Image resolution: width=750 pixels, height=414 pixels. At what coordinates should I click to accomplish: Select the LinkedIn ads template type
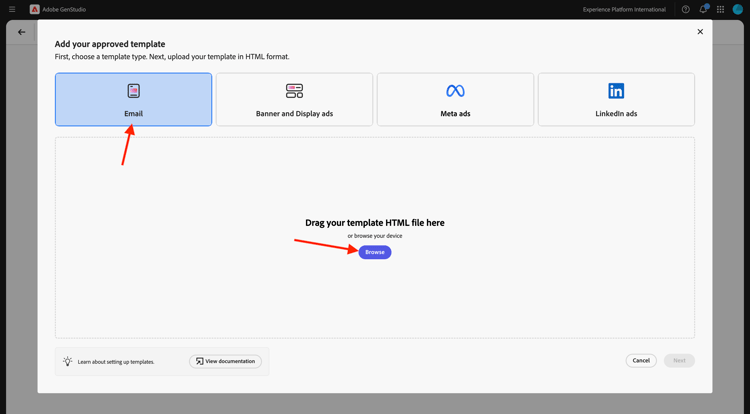tap(616, 99)
